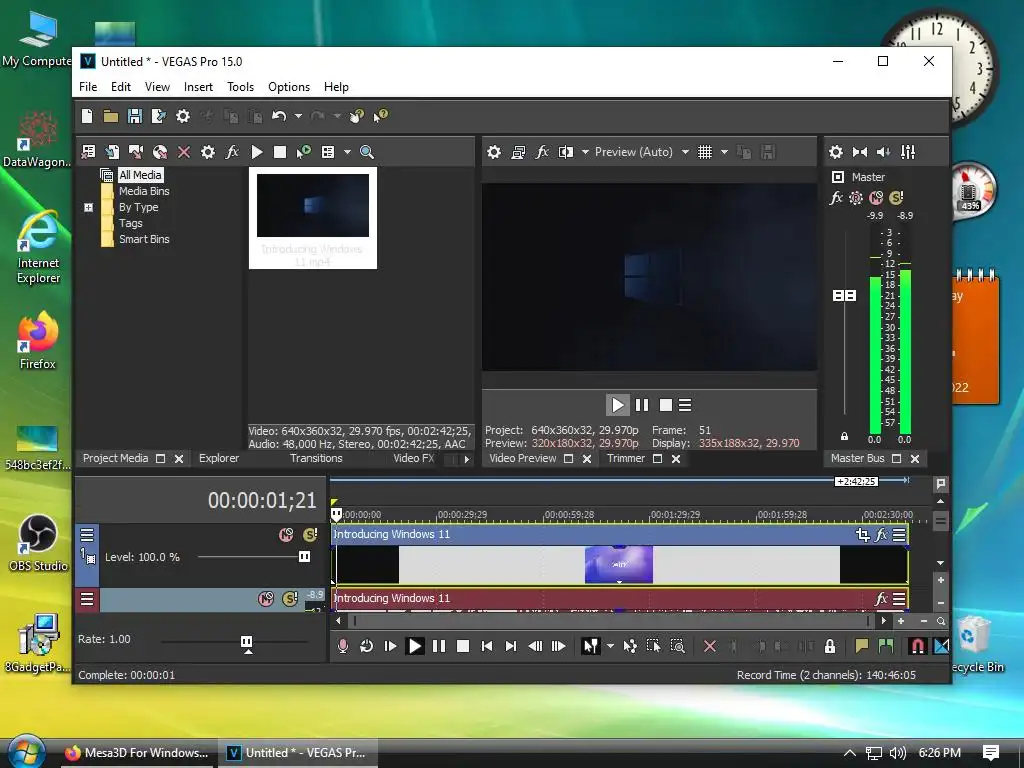
Task: Open audio event FX button
Action: 881,599
